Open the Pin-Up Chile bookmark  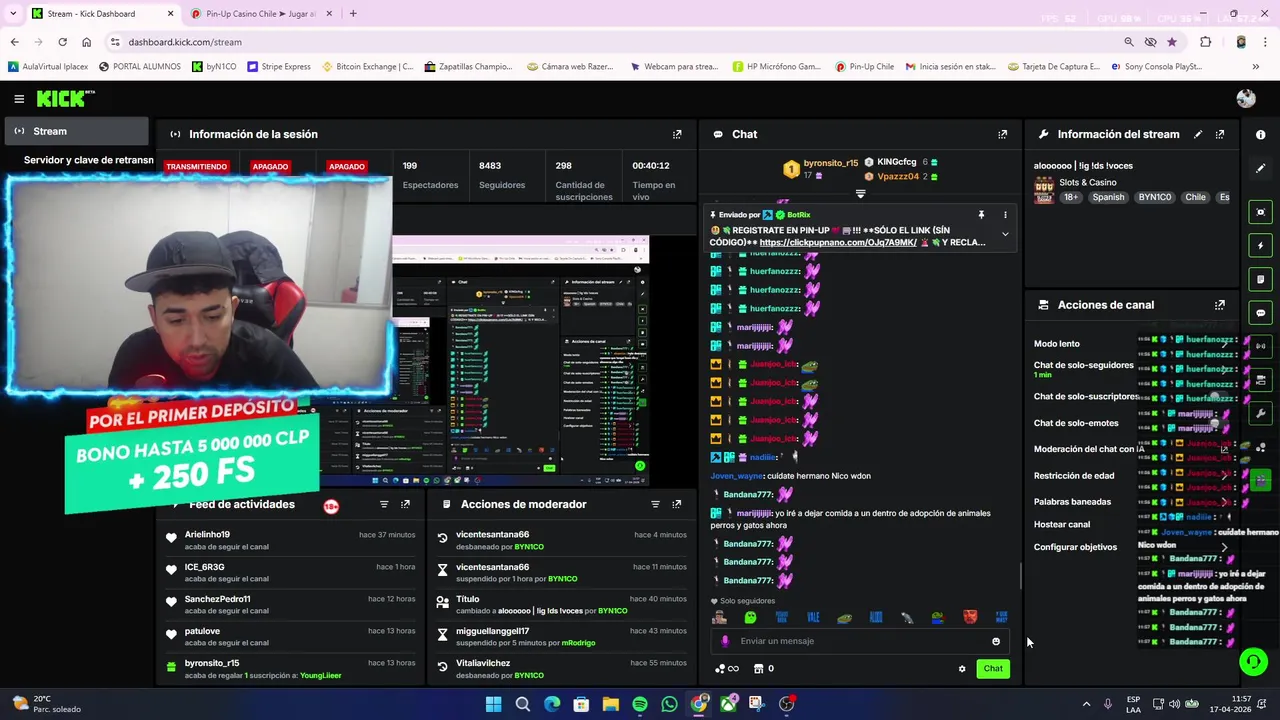(x=864, y=67)
